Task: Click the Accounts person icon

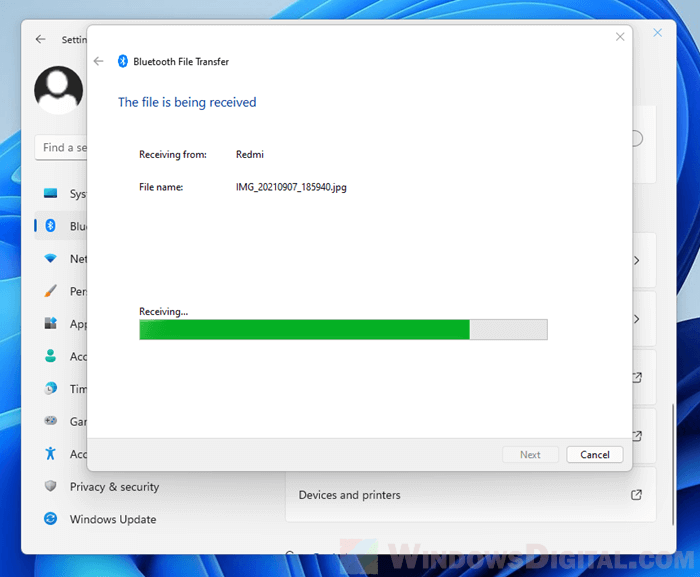Action: coord(51,356)
